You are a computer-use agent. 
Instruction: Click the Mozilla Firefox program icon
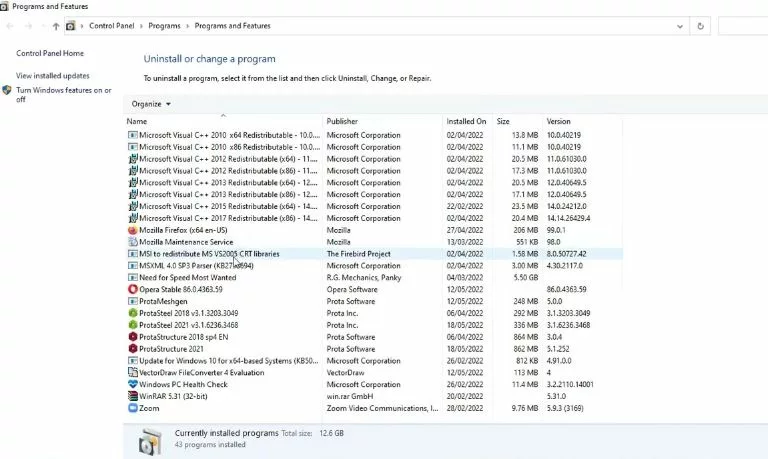132,230
